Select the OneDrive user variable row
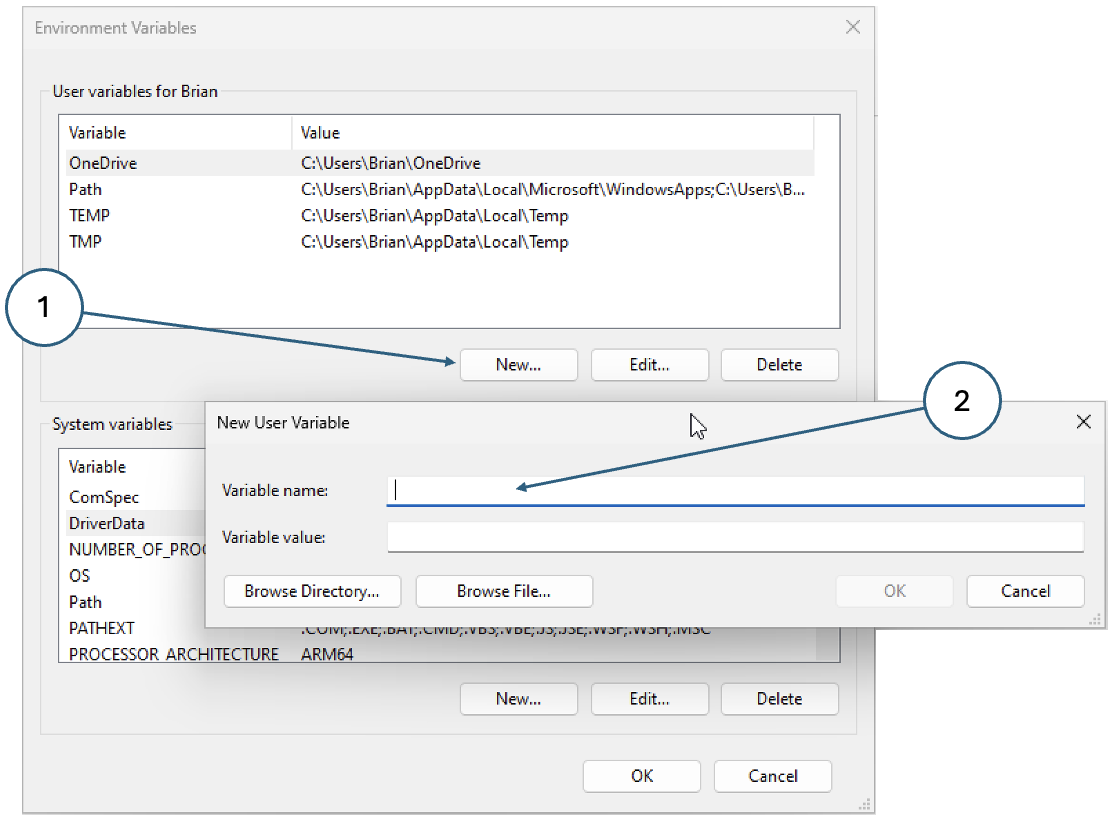Image resolution: width=1112 pixels, height=824 pixels. [103, 163]
